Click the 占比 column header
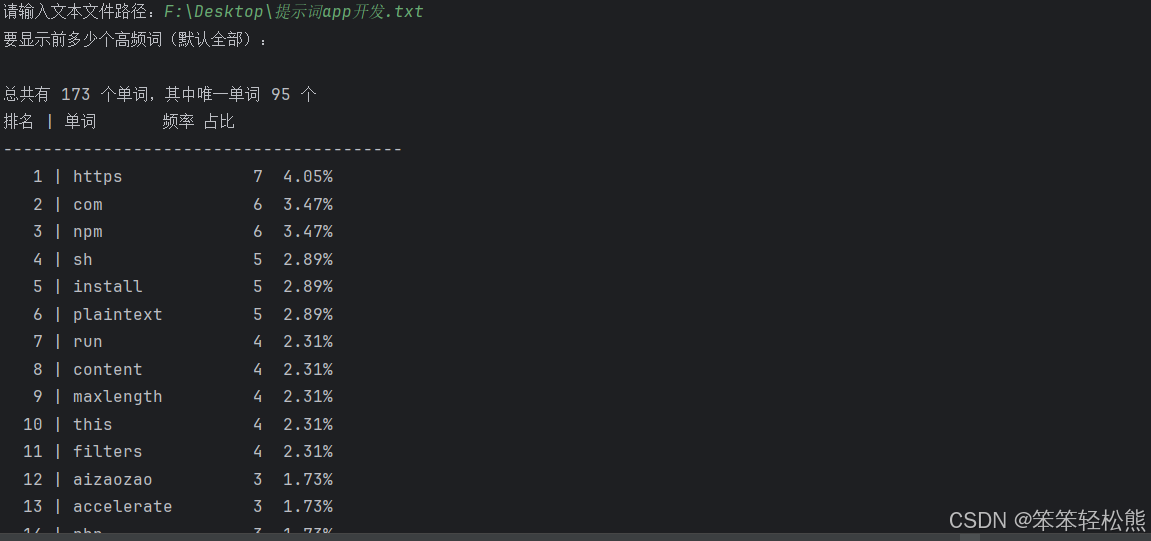This screenshot has width=1151, height=541. click(x=219, y=121)
